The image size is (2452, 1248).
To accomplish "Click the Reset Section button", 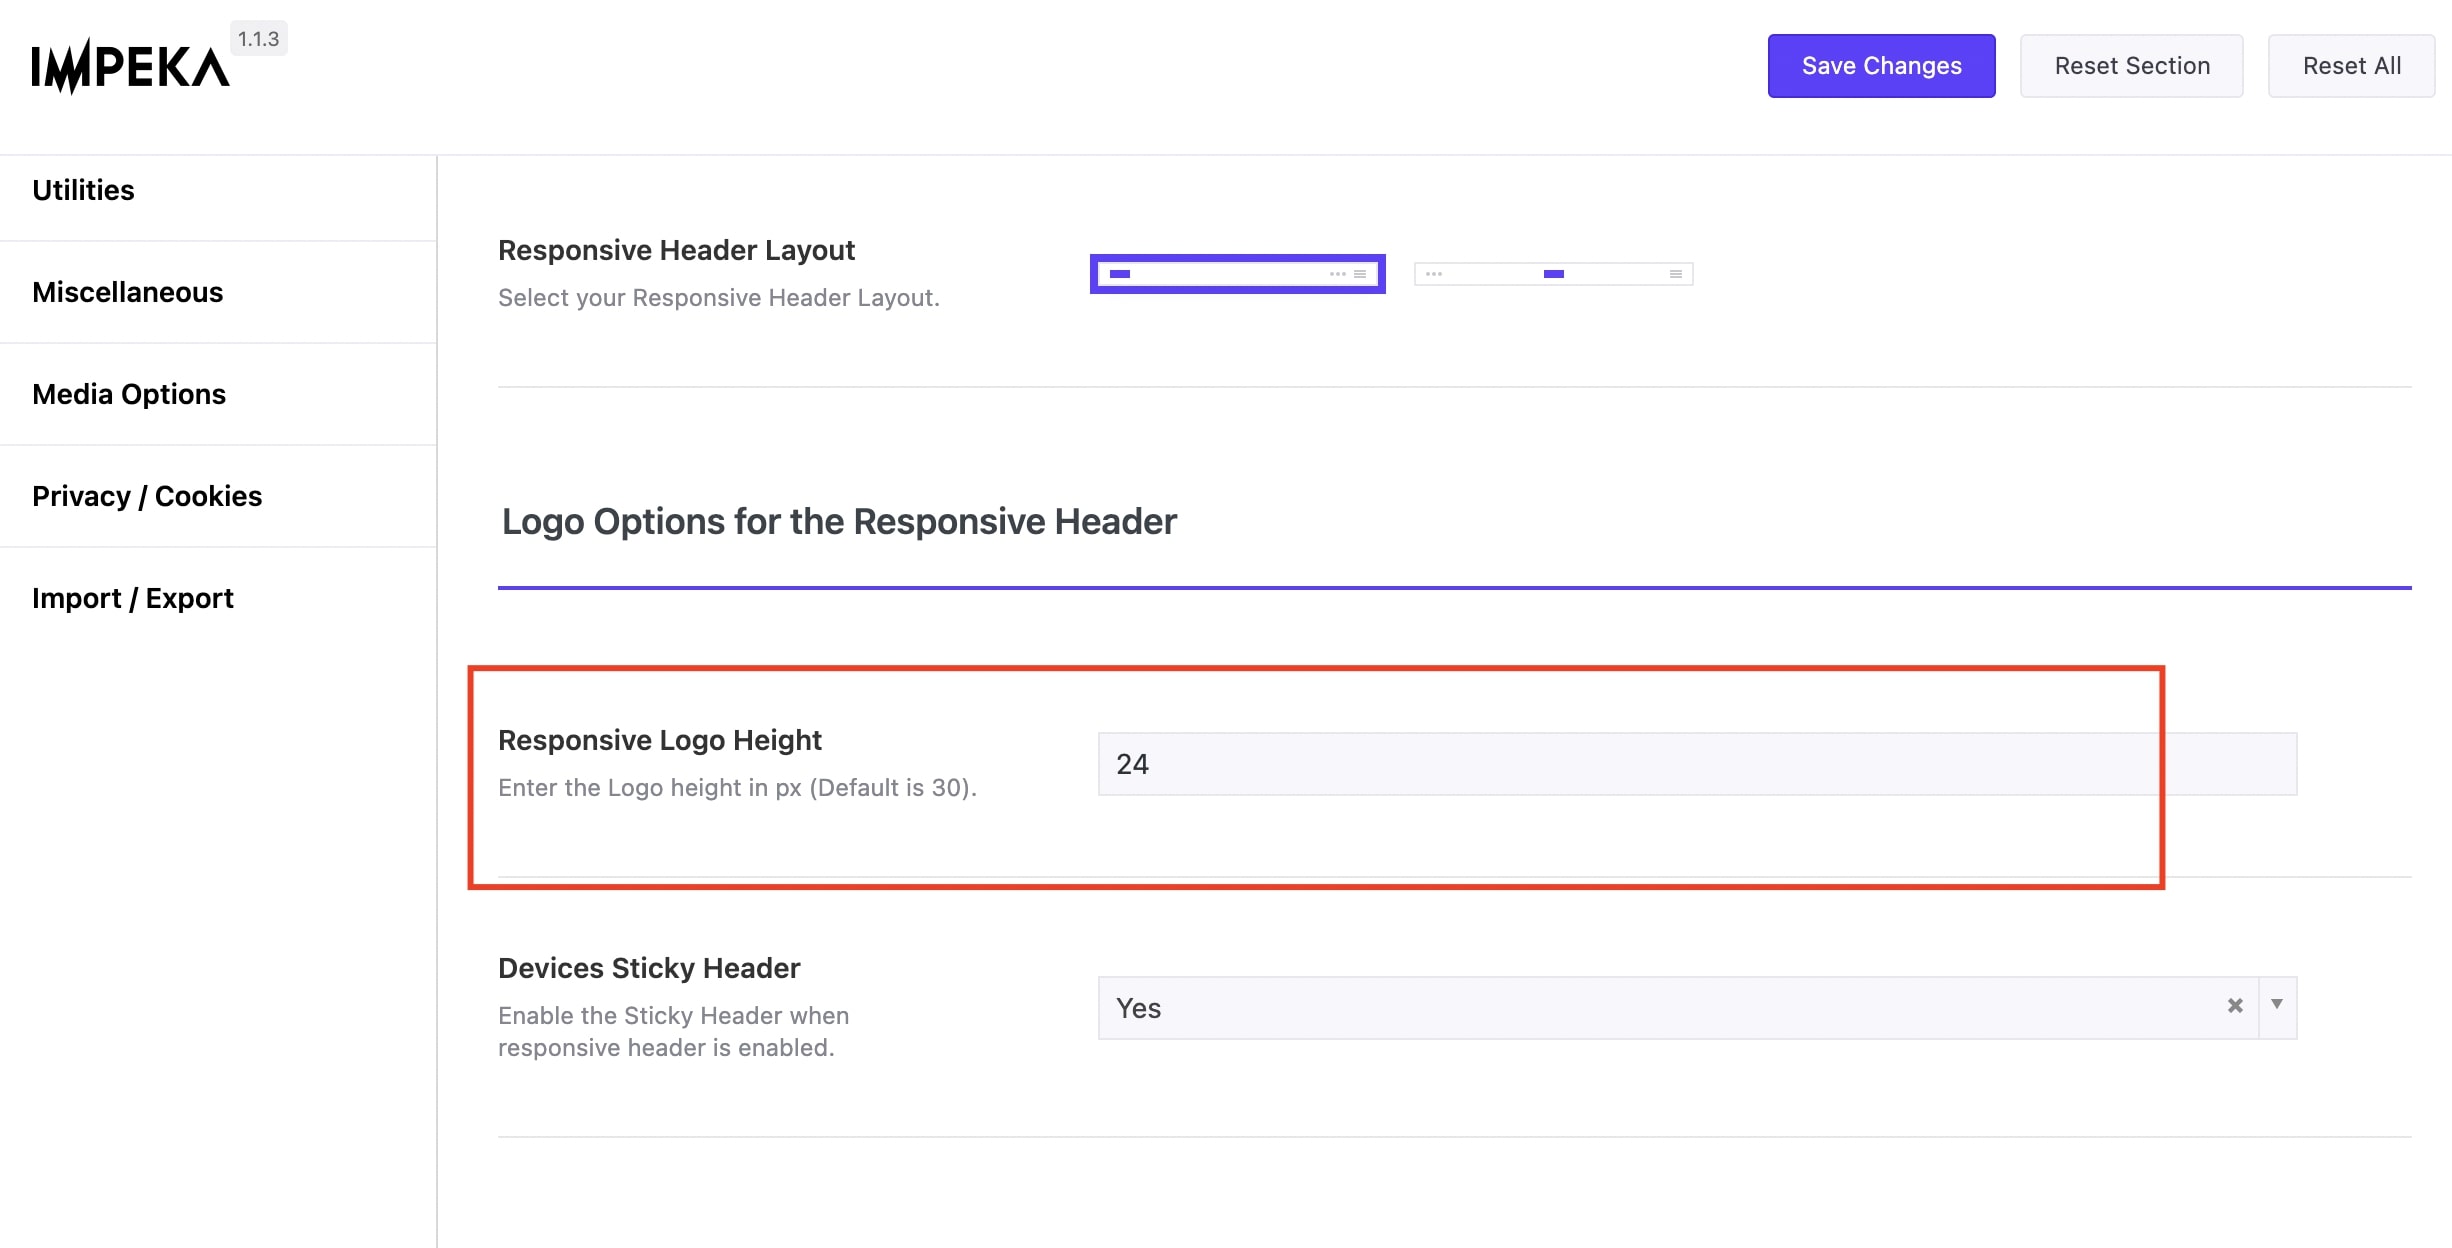I will (x=2131, y=66).
